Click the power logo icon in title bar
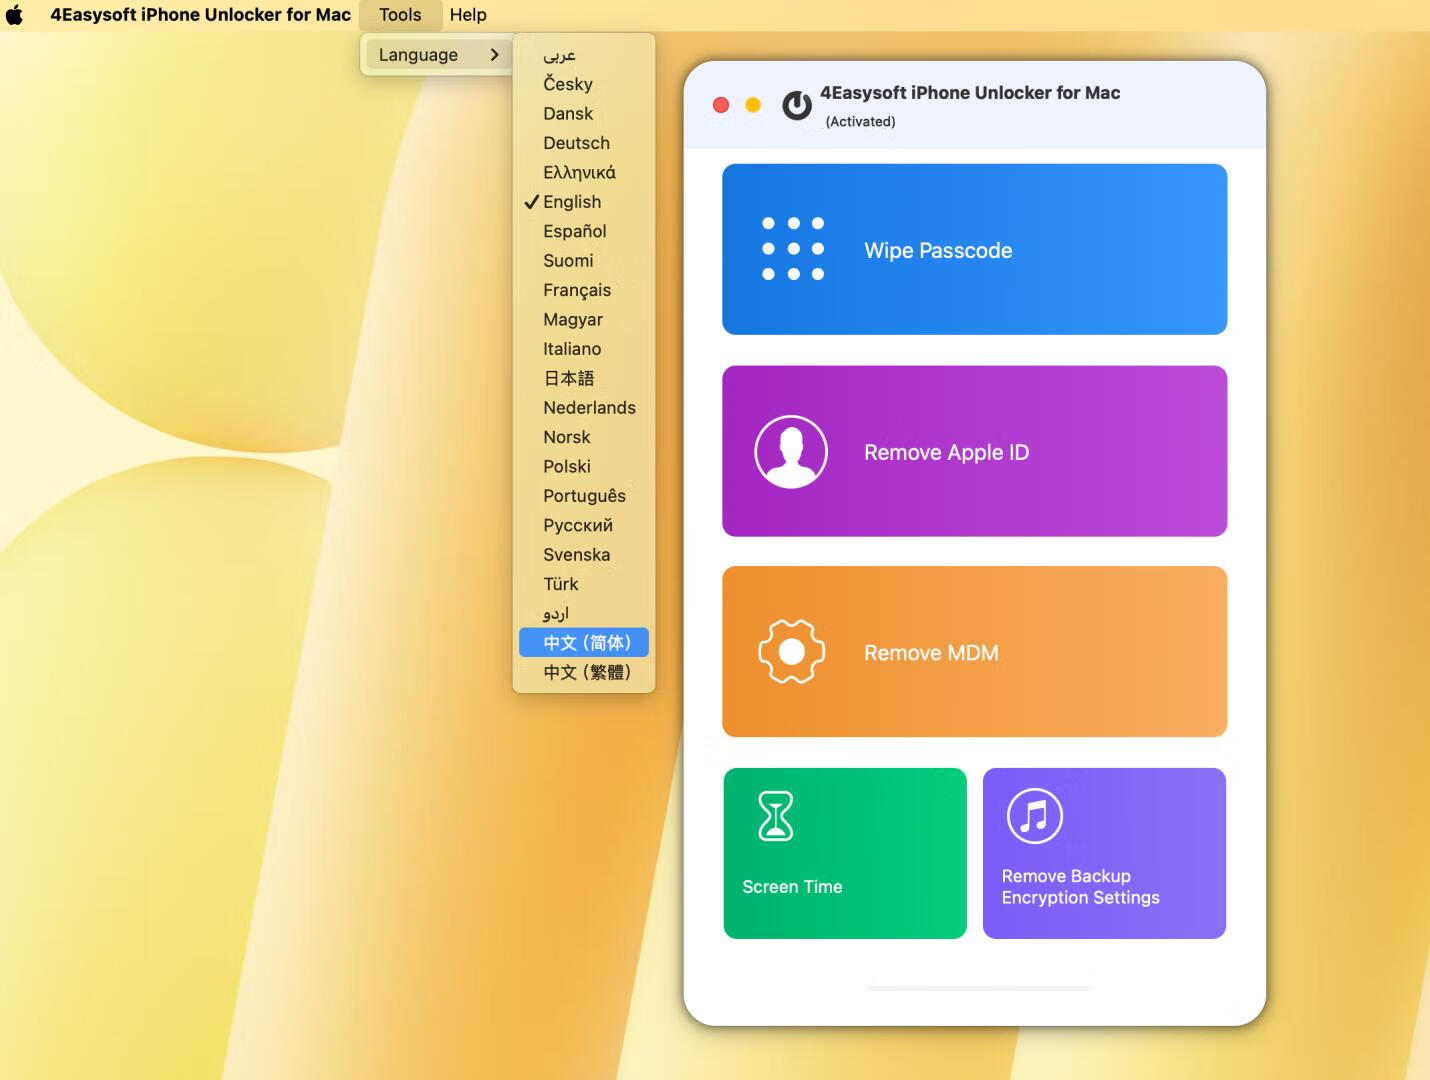Viewport: 1430px width, 1080px height. pos(797,105)
